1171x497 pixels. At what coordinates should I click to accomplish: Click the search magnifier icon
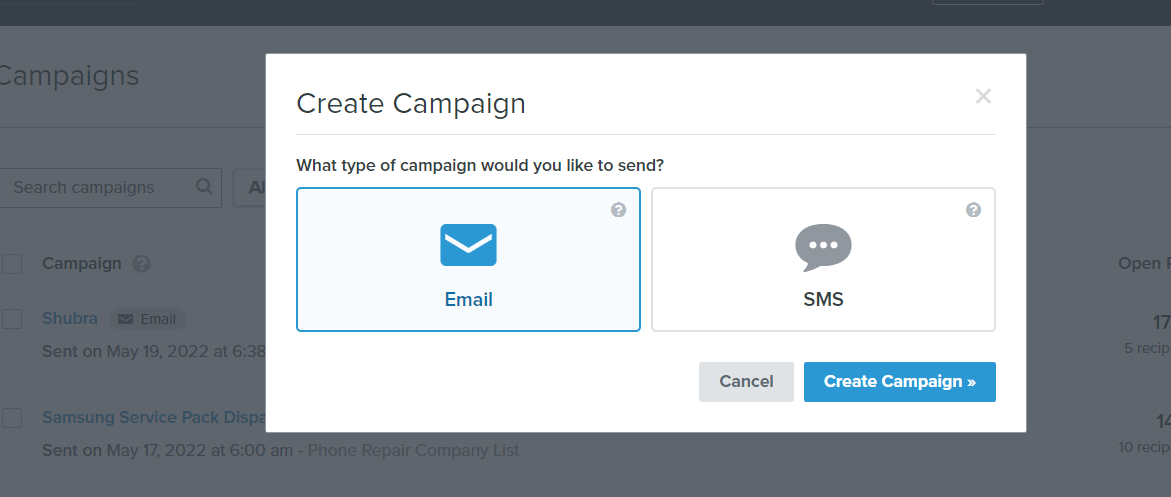tap(204, 186)
